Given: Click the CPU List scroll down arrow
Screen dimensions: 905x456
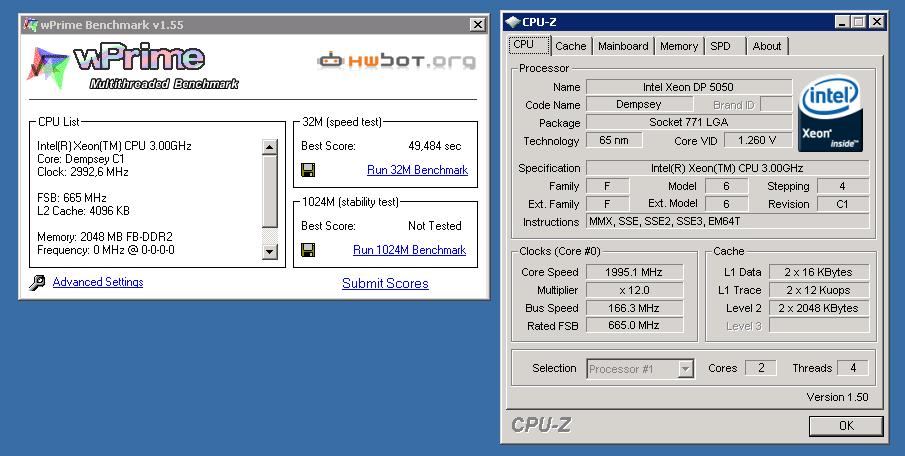Looking at the screenshot, I should click(x=270, y=251).
